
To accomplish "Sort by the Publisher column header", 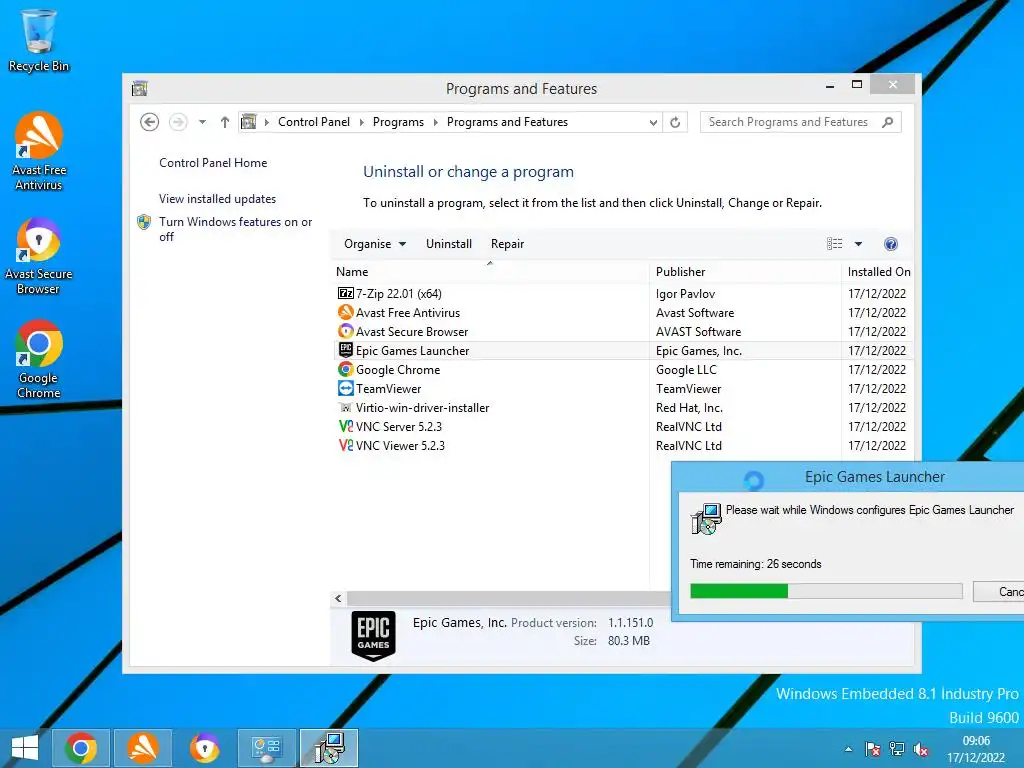I will 745,272.
